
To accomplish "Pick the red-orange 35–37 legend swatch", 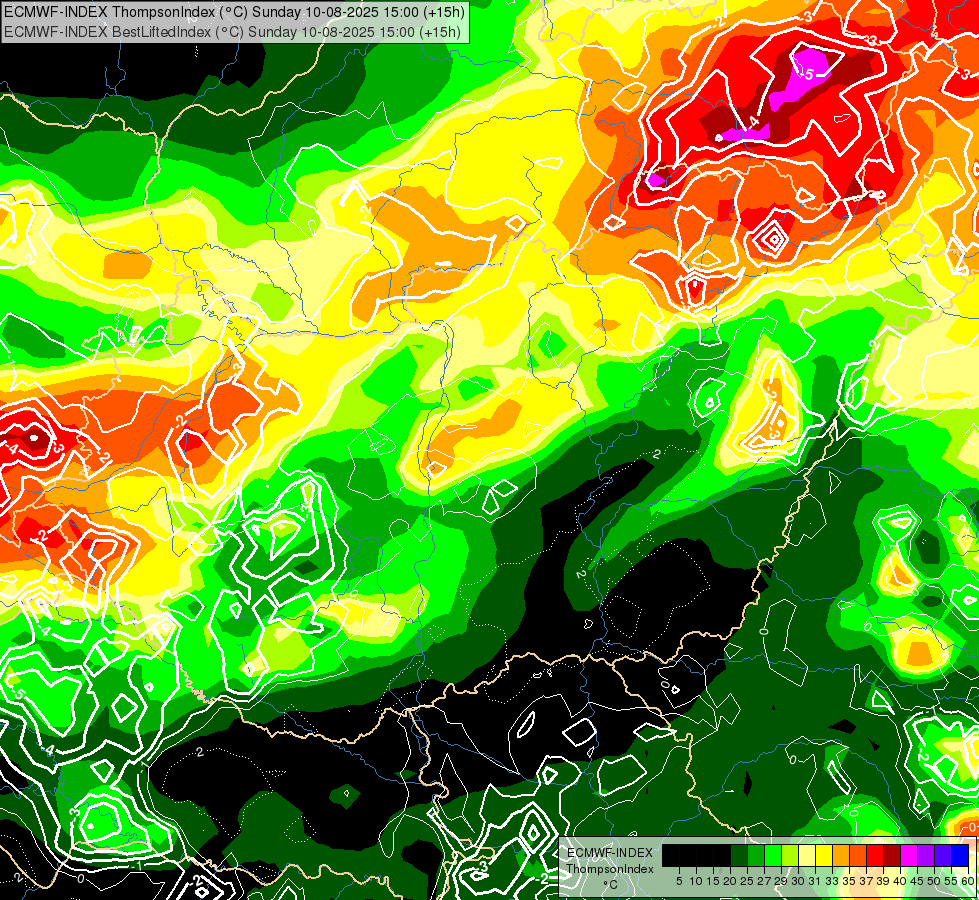I will point(858,855).
